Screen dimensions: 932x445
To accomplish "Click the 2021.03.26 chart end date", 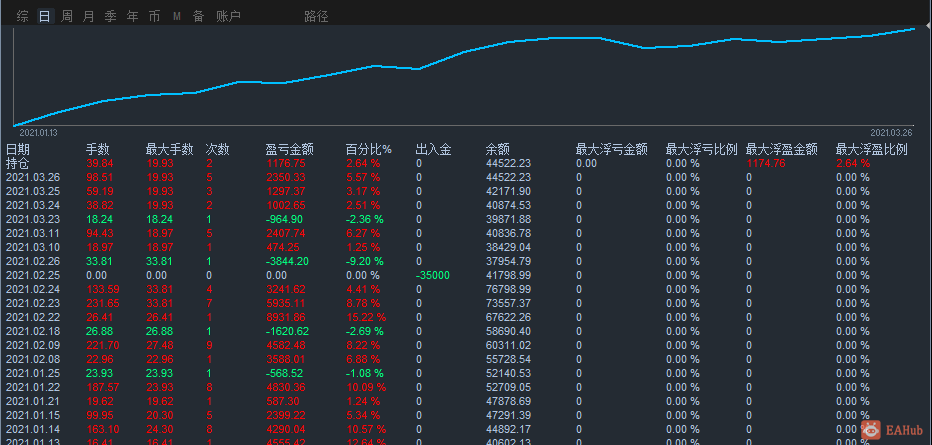I will click(x=892, y=132).
